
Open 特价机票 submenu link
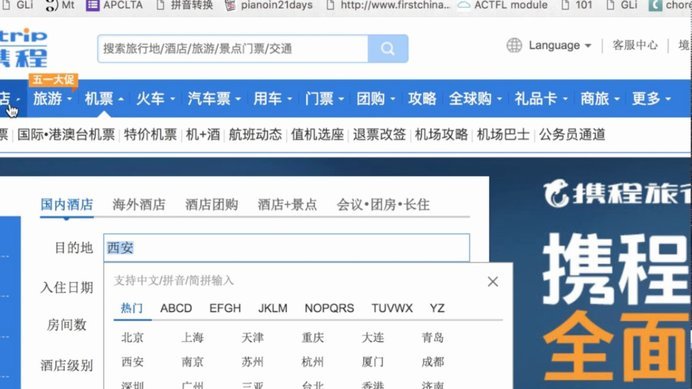(x=150, y=135)
